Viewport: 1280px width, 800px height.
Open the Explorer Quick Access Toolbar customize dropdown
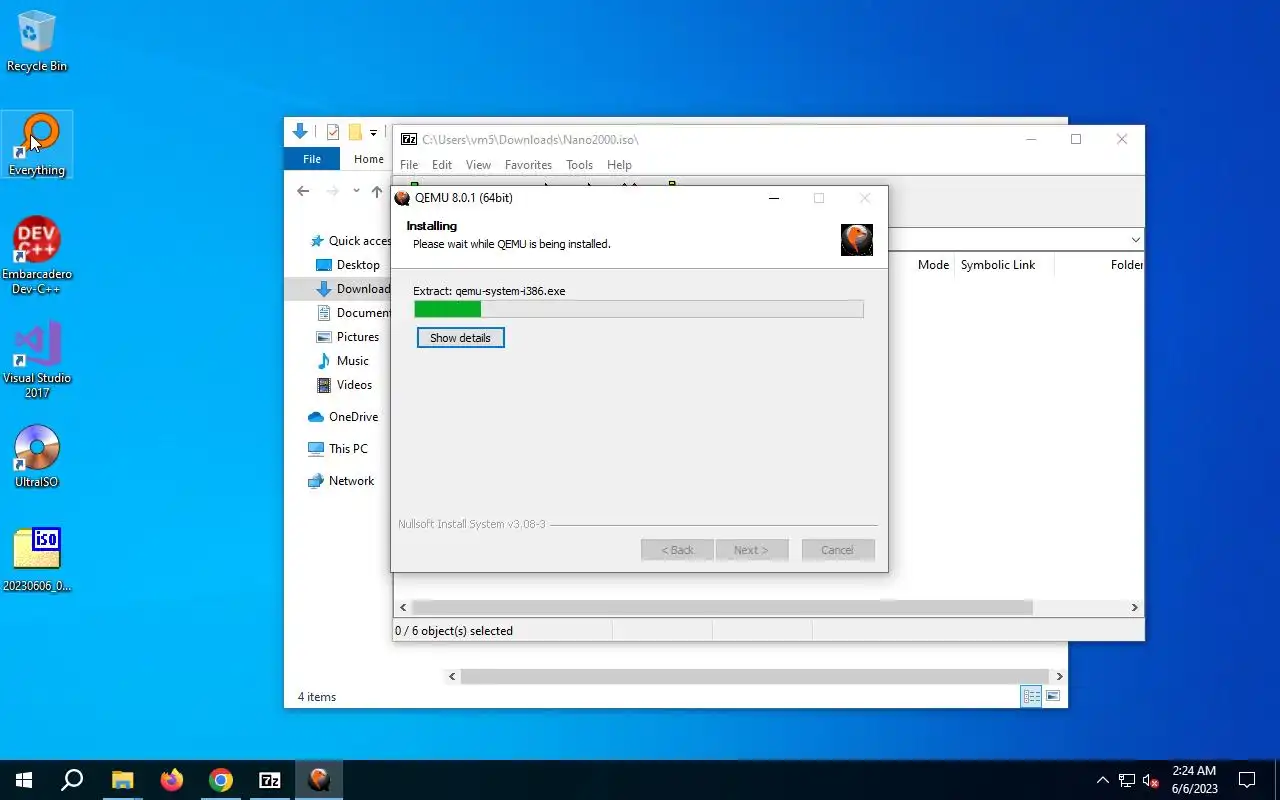[x=373, y=132]
